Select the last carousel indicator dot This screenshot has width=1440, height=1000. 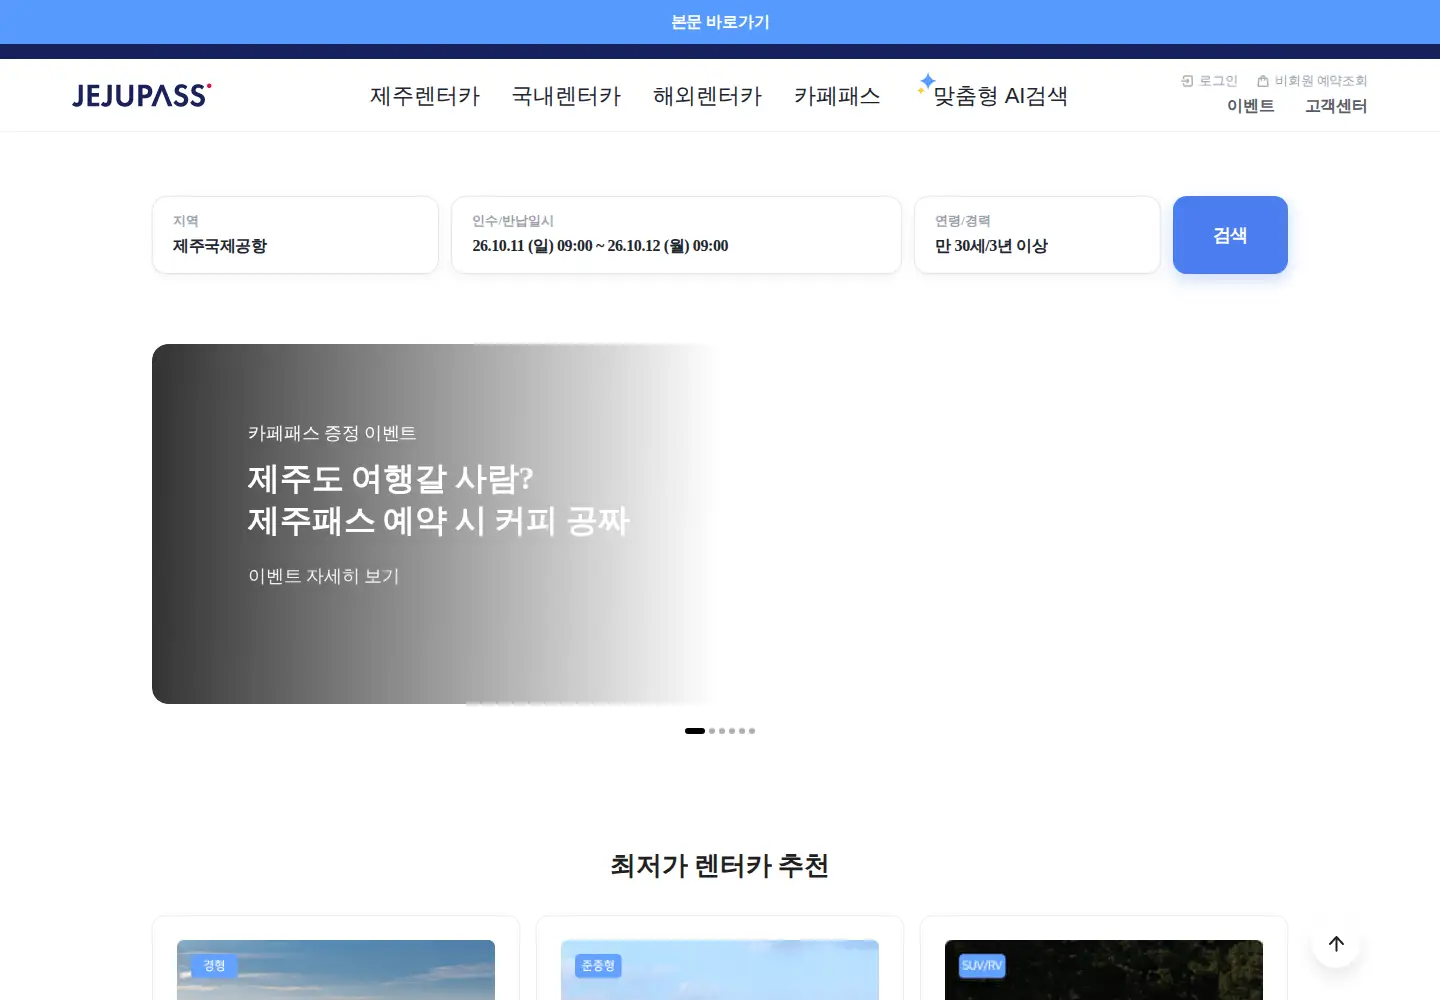752,731
